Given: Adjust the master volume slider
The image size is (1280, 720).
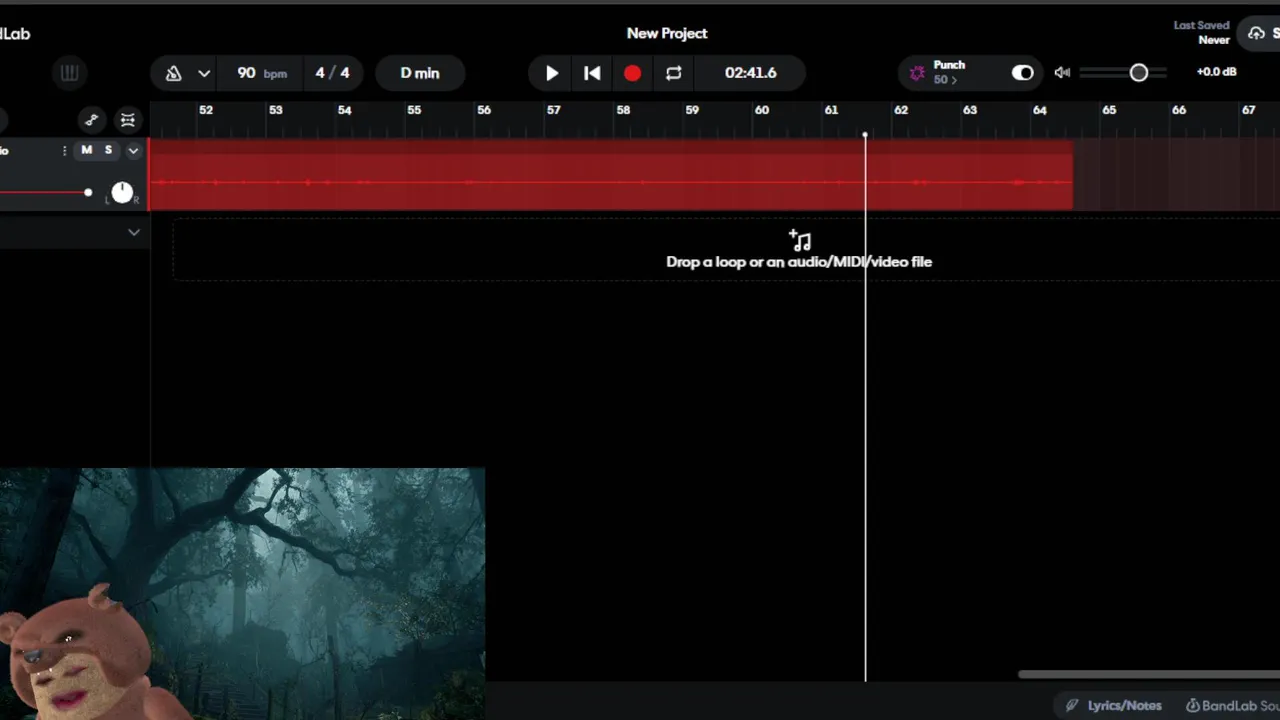Looking at the screenshot, I should tap(1123, 73).
